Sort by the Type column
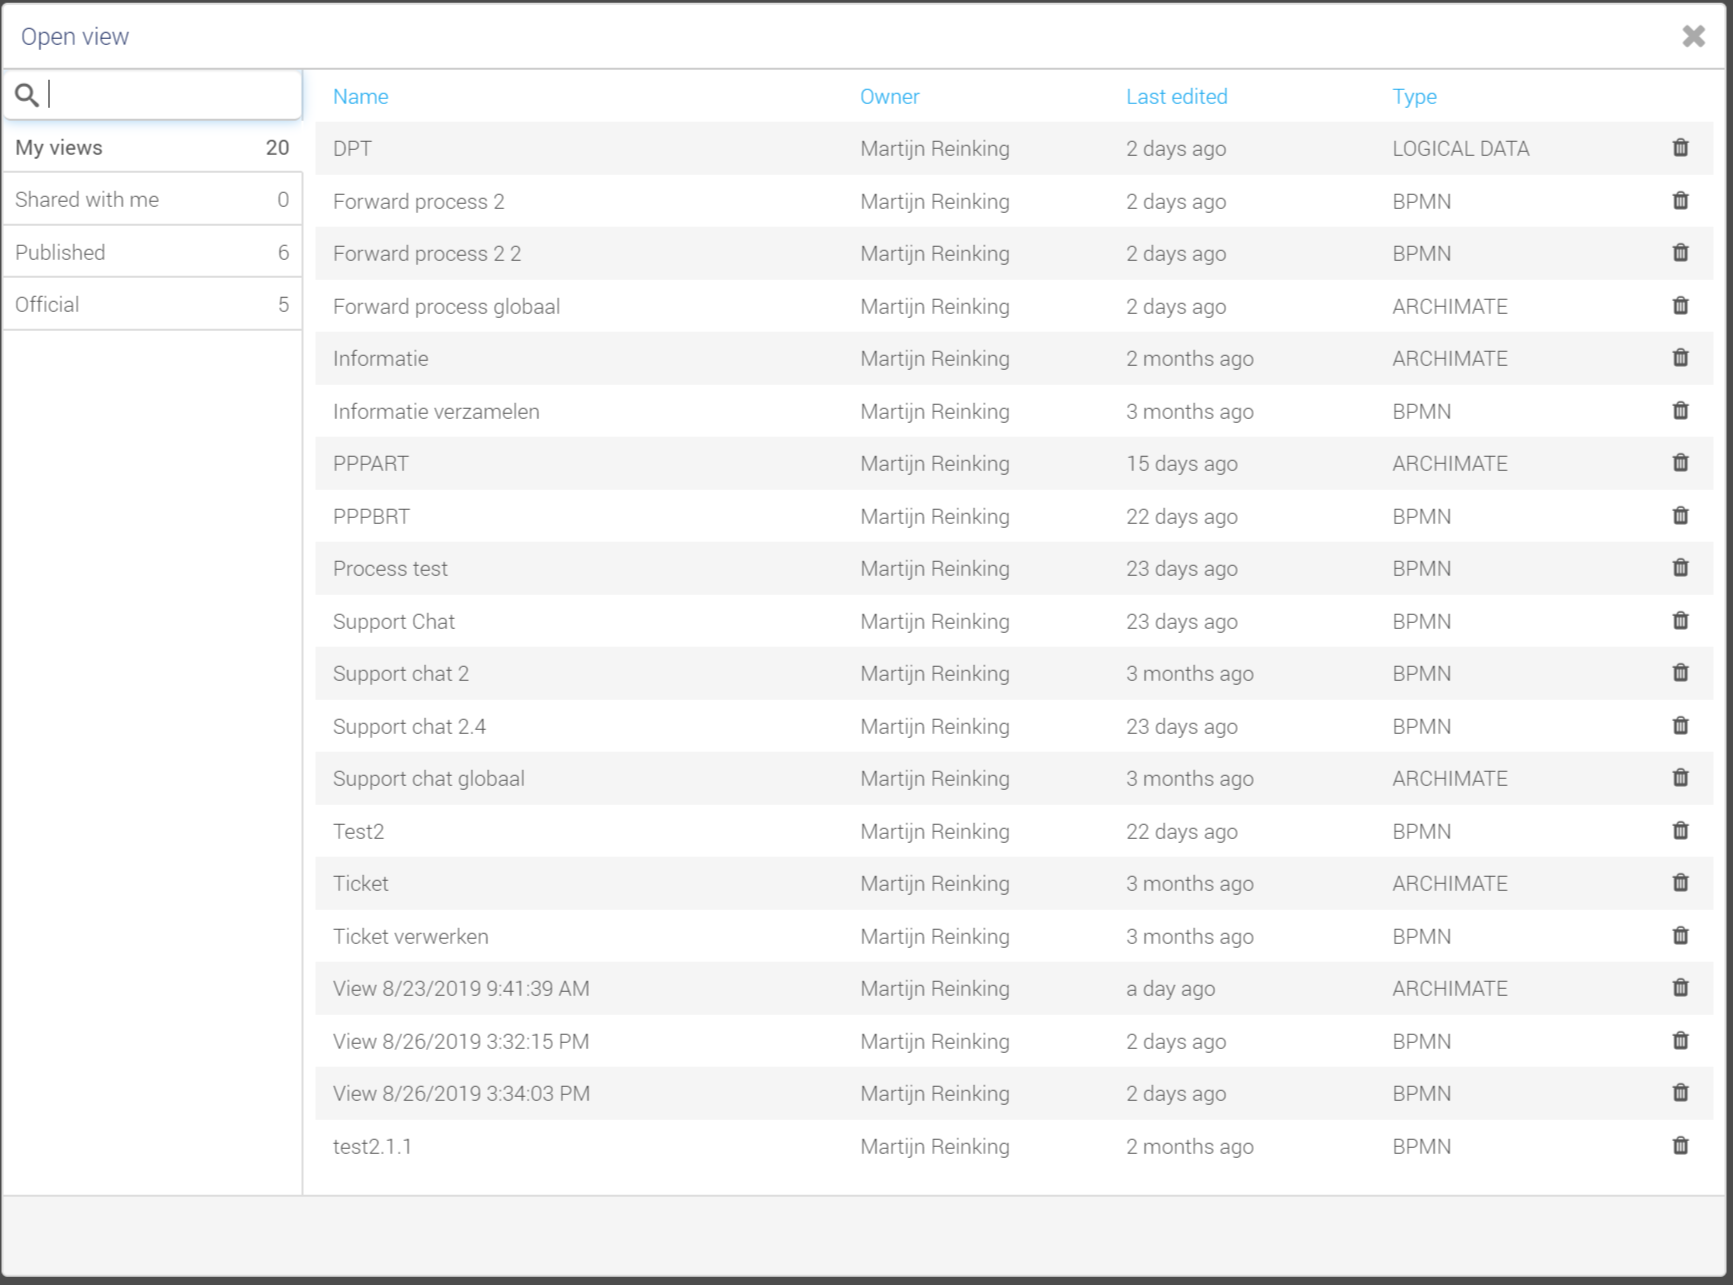The width and height of the screenshot is (1733, 1285). click(1414, 97)
